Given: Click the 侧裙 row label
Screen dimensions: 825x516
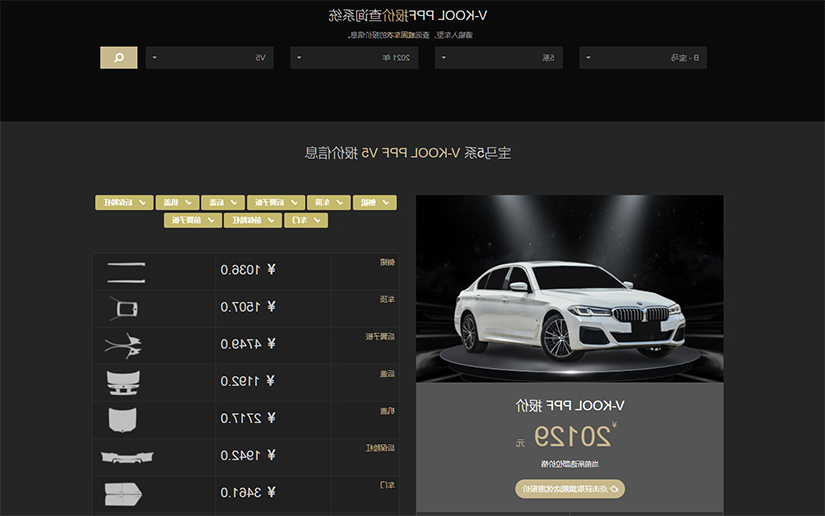Looking at the screenshot, I should (x=388, y=262).
